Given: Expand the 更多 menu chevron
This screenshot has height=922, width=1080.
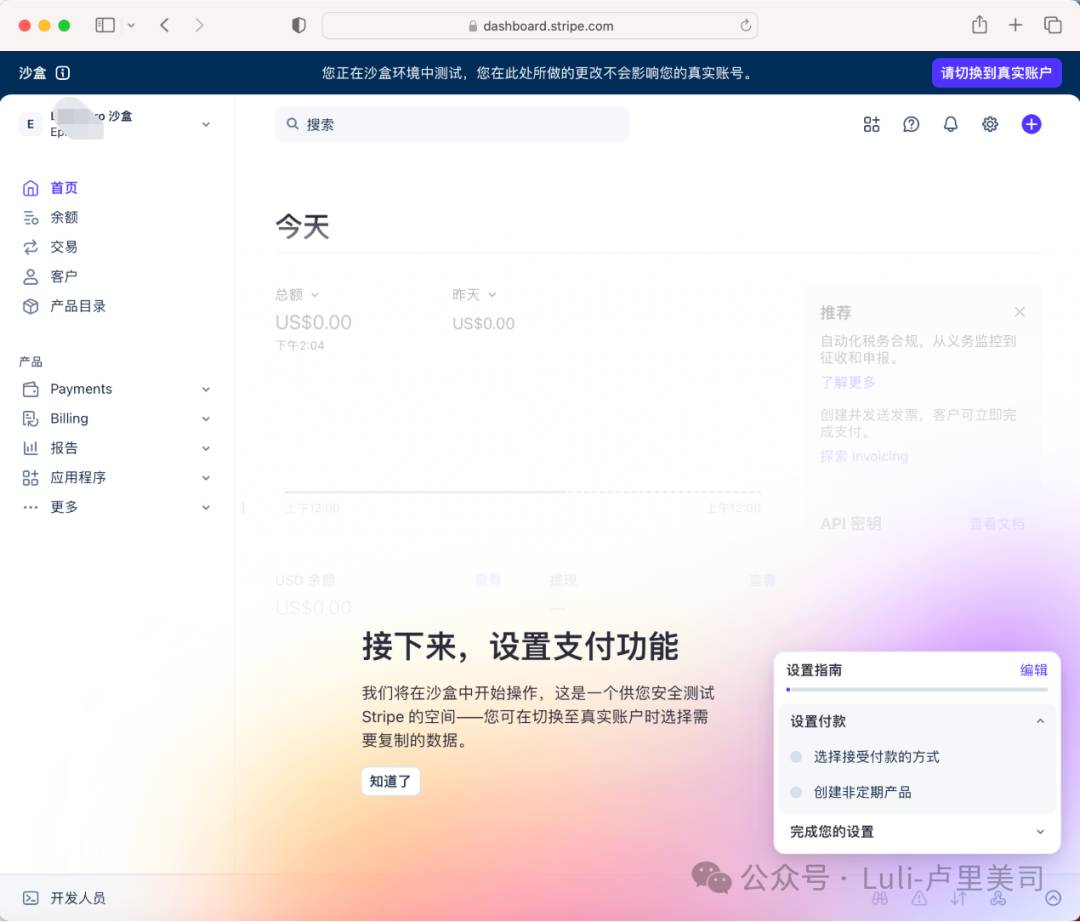Looking at the screenshot, I should 205,507.
